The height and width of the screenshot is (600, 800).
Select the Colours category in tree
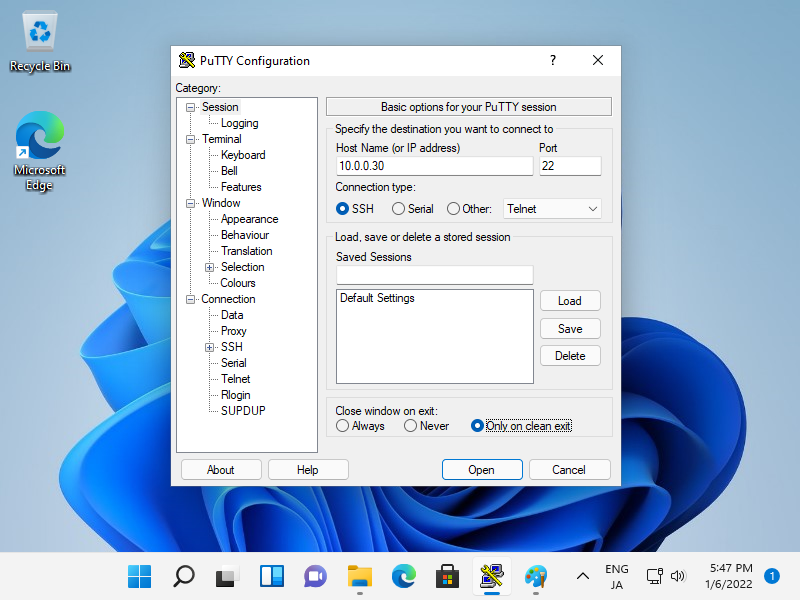238,283
